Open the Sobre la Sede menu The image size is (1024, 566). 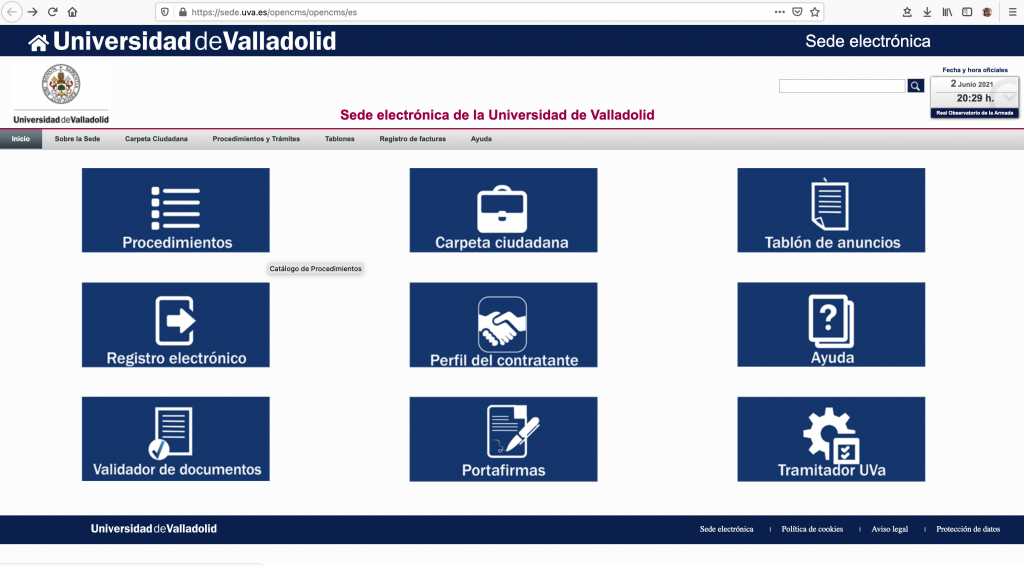click(77, 138)
